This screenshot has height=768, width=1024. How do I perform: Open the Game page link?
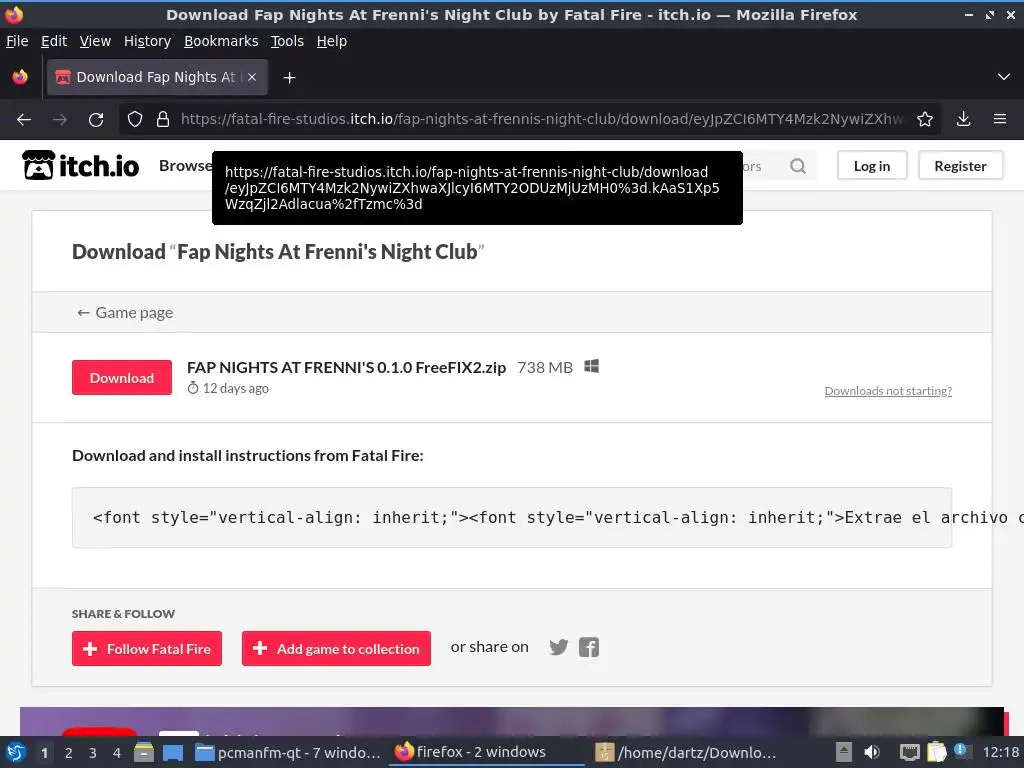click(x=125, y=313)
